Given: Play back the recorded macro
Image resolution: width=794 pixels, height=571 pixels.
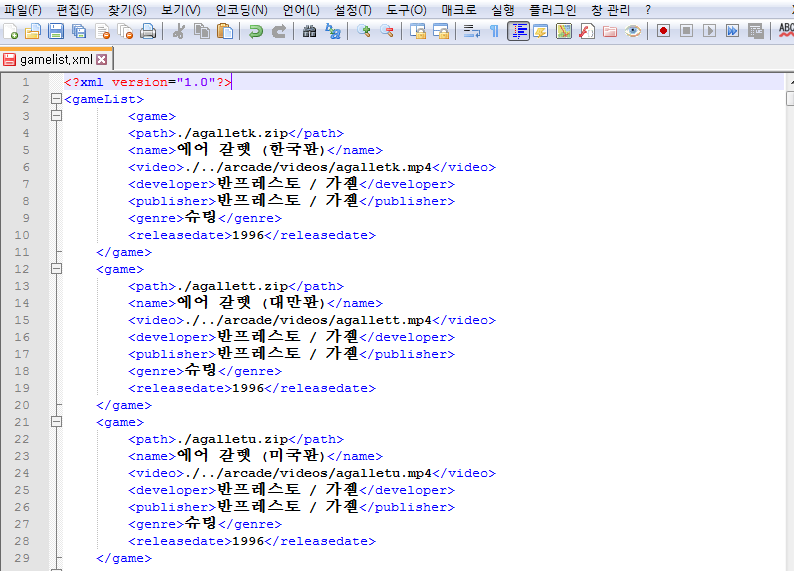Looking at the screenshot, I should pos(709,31).
